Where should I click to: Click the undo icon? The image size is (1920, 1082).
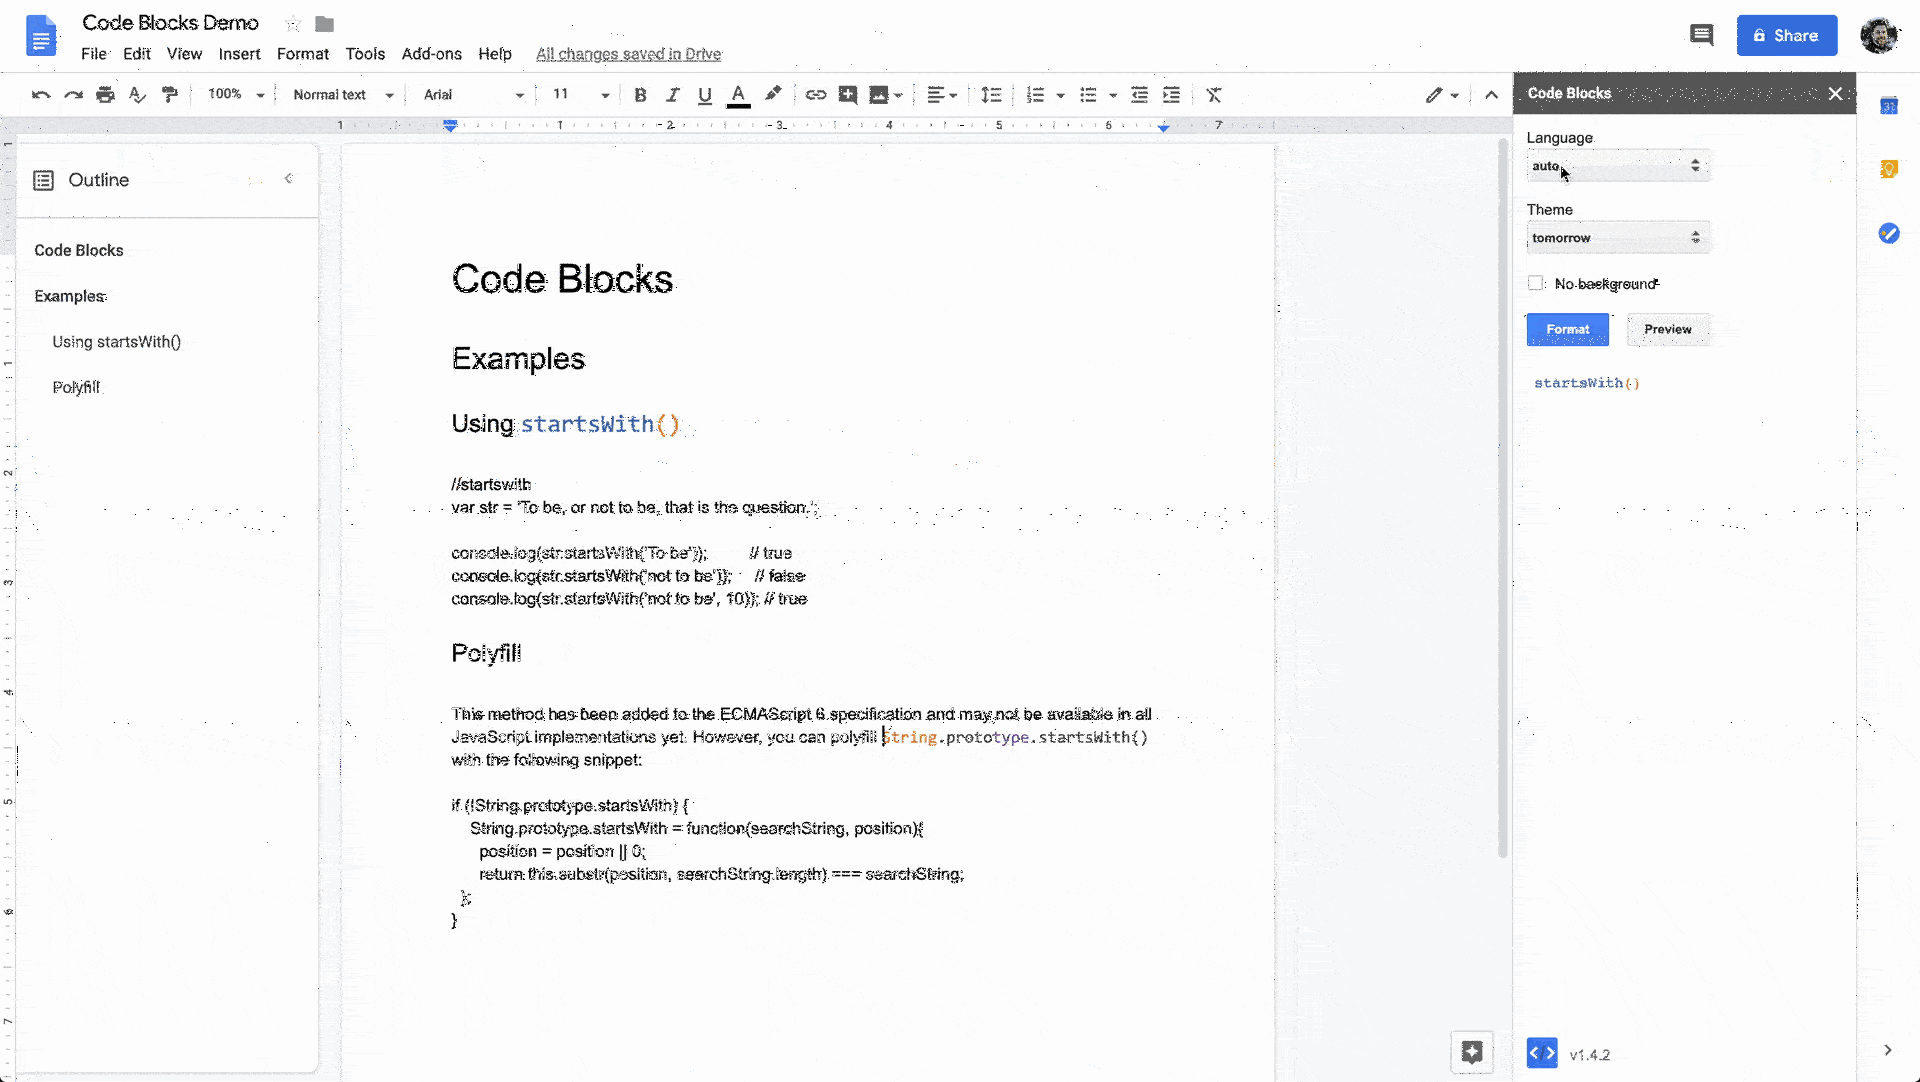point(40,94)
